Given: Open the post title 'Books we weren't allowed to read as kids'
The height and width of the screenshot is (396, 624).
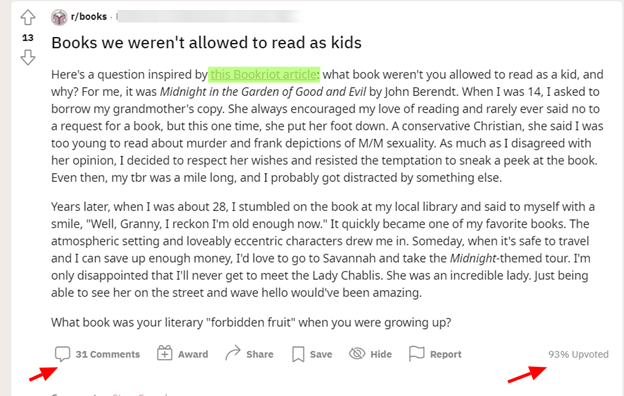Looking at the screenshot, I should tap(206, 43).
